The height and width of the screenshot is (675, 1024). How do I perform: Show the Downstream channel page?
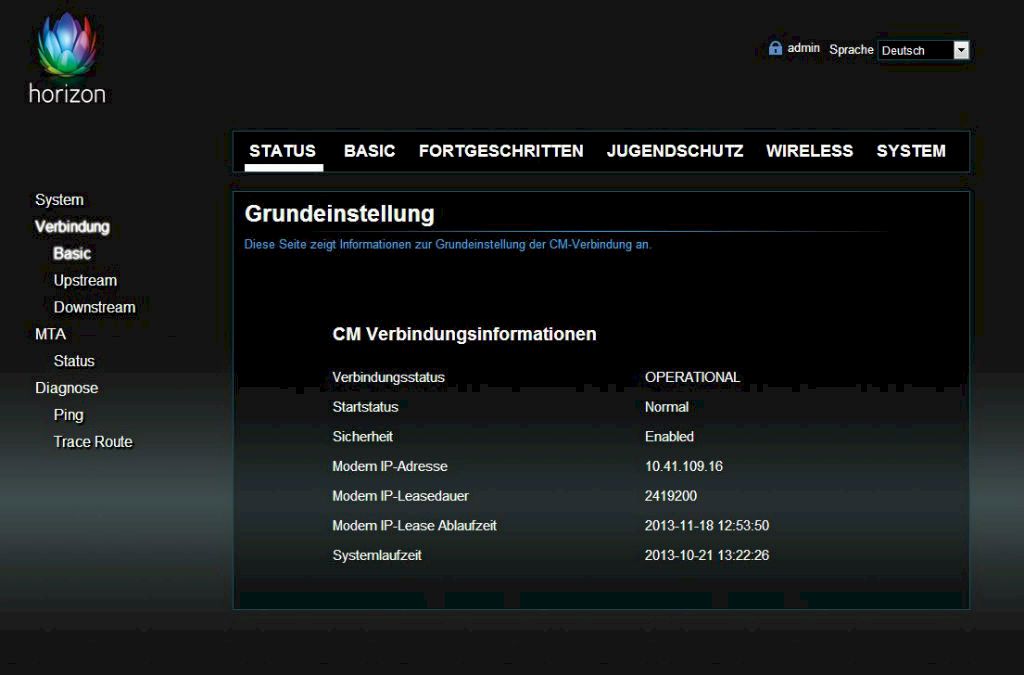coord(94,308)
